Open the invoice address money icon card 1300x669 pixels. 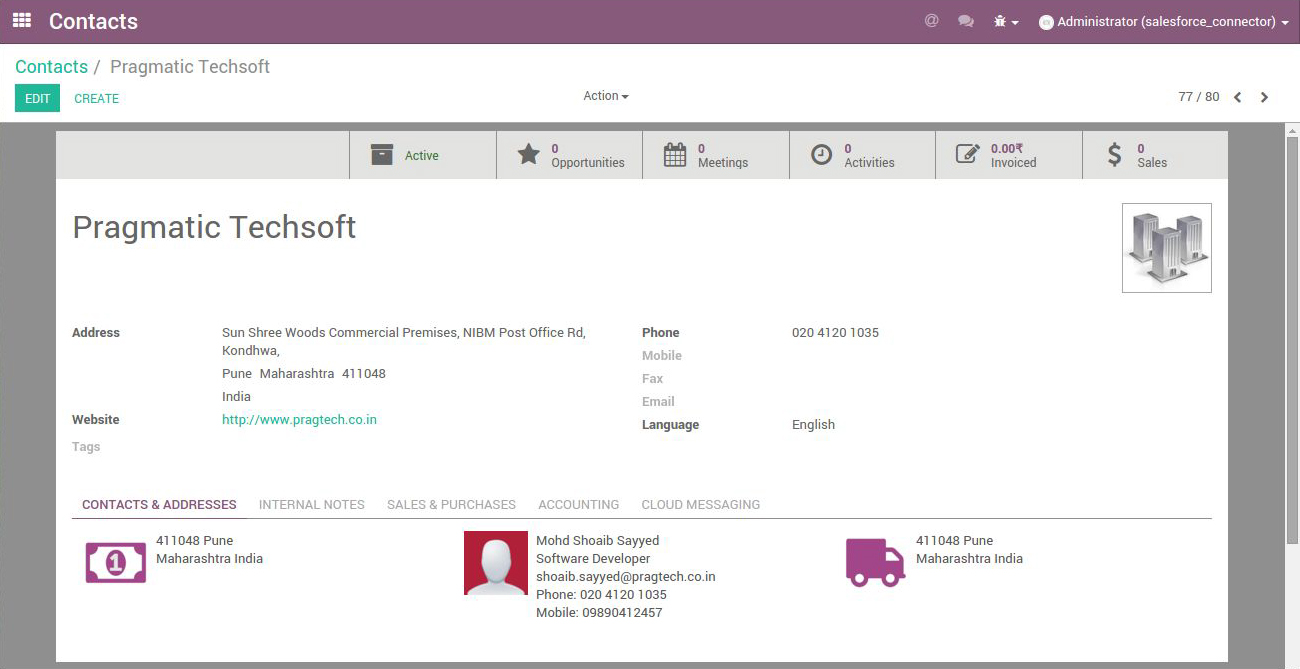pos(116,562)
